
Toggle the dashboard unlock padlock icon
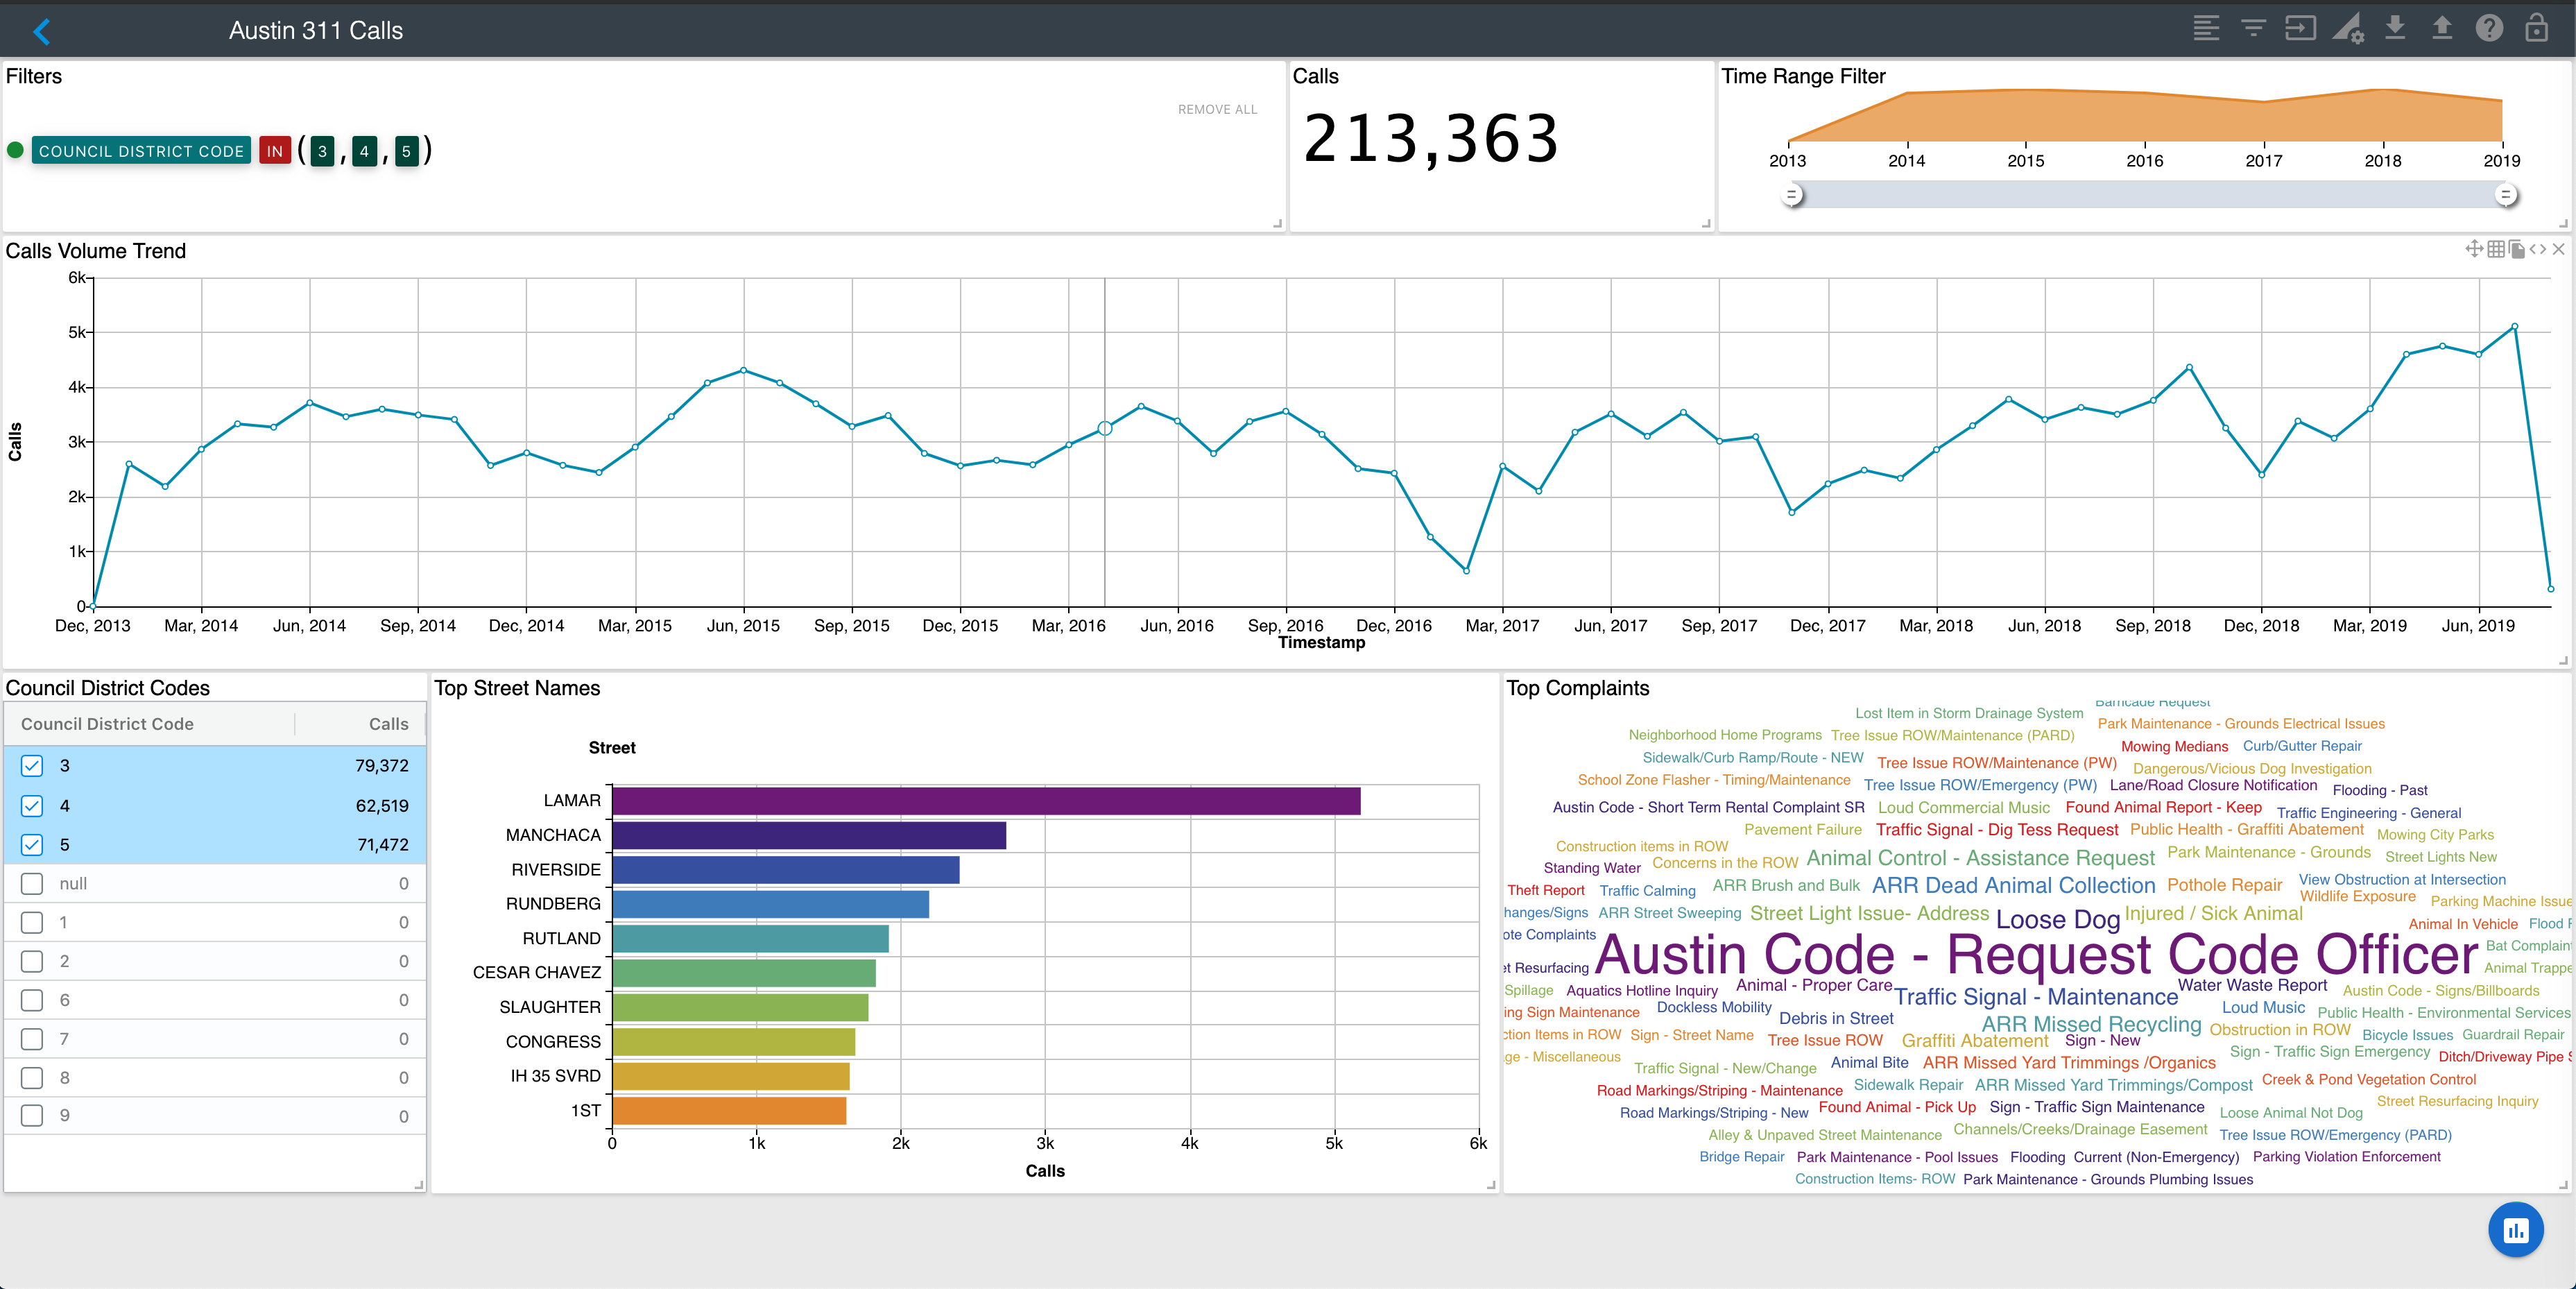[x=2536, y=28]
